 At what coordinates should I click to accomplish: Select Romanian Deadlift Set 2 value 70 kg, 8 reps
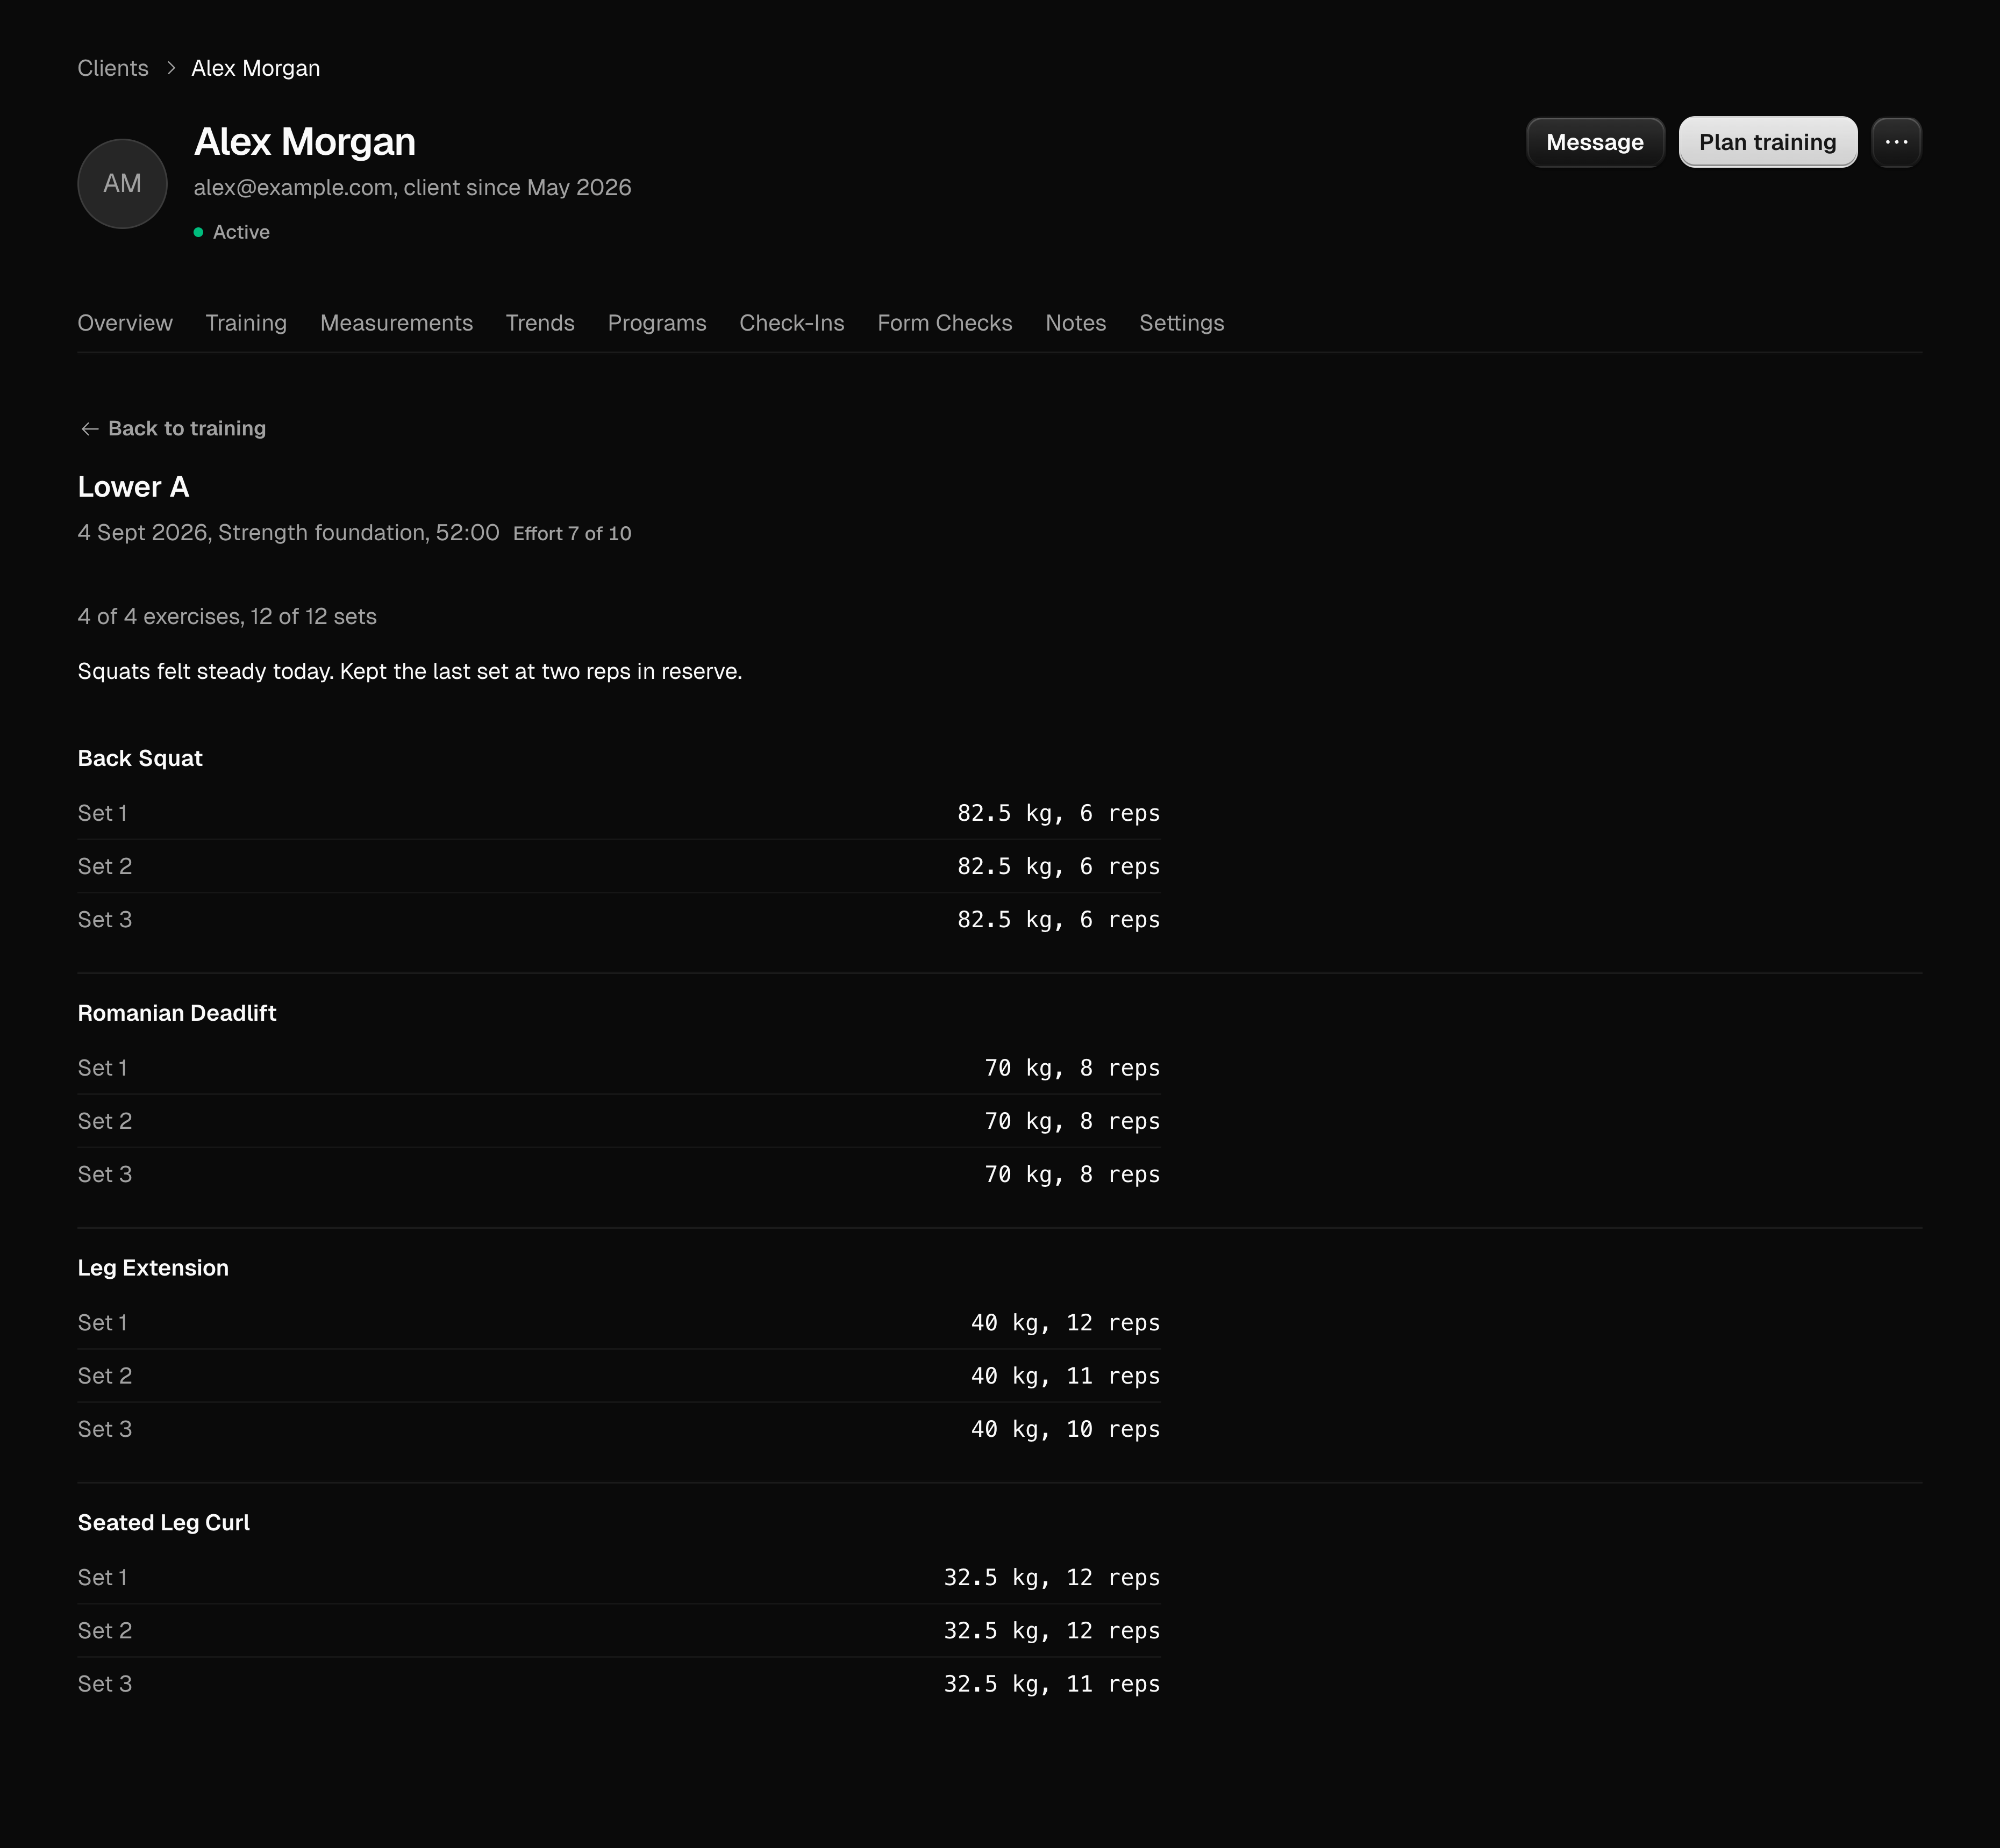[1072, 1122]
